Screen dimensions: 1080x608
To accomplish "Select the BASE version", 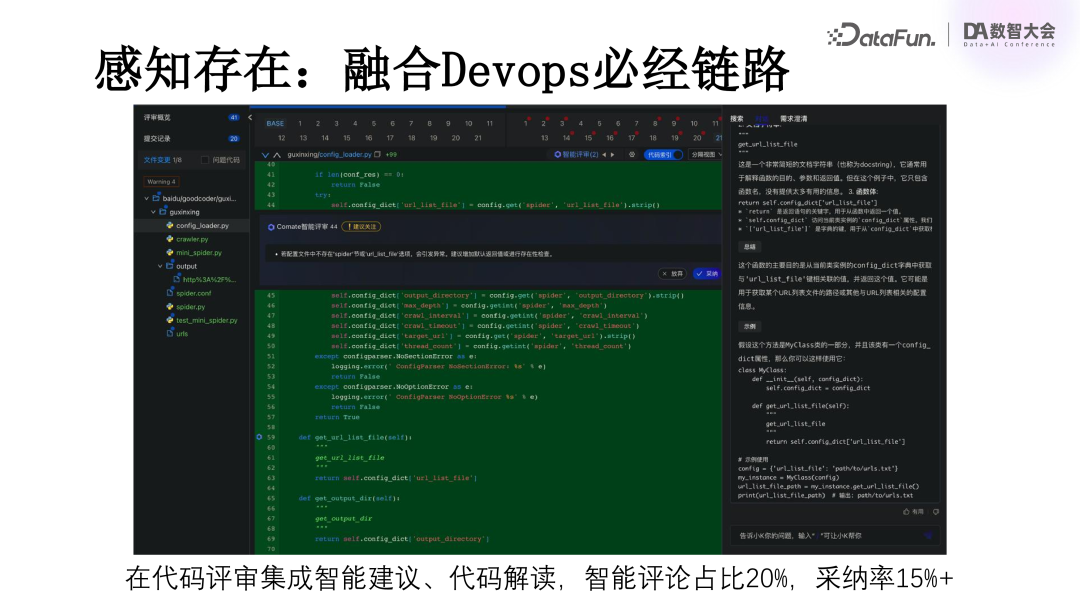I will click(x=275, y=123).
